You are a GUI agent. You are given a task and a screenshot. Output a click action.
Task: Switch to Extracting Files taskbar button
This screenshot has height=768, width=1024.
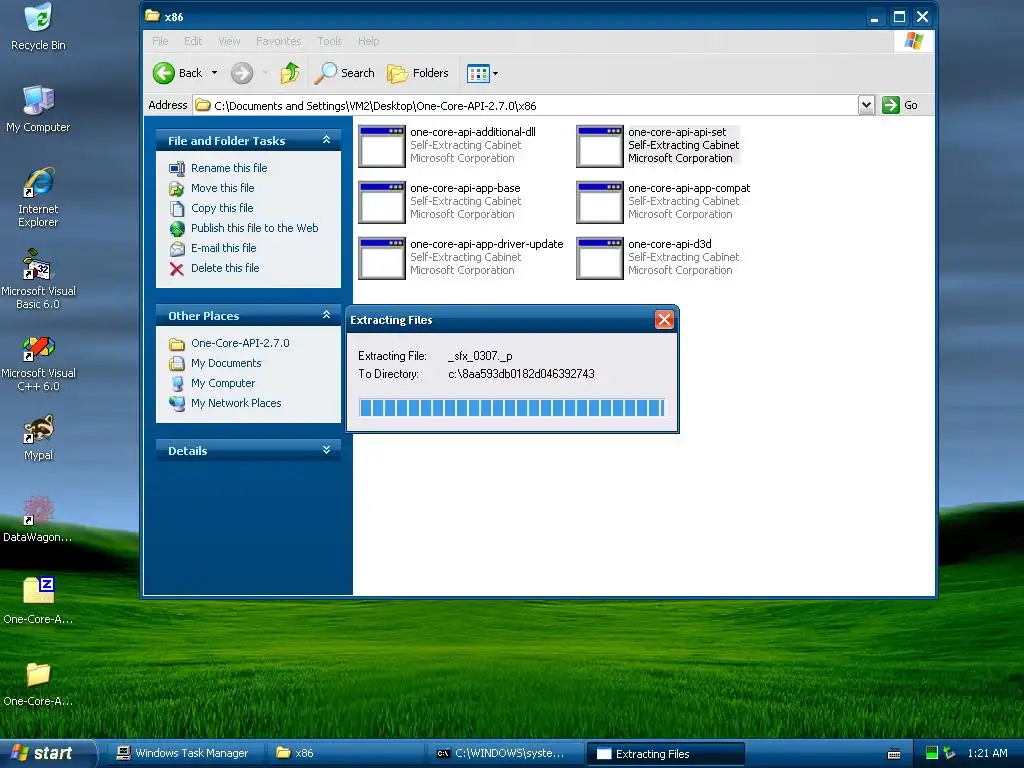[666, 754]
